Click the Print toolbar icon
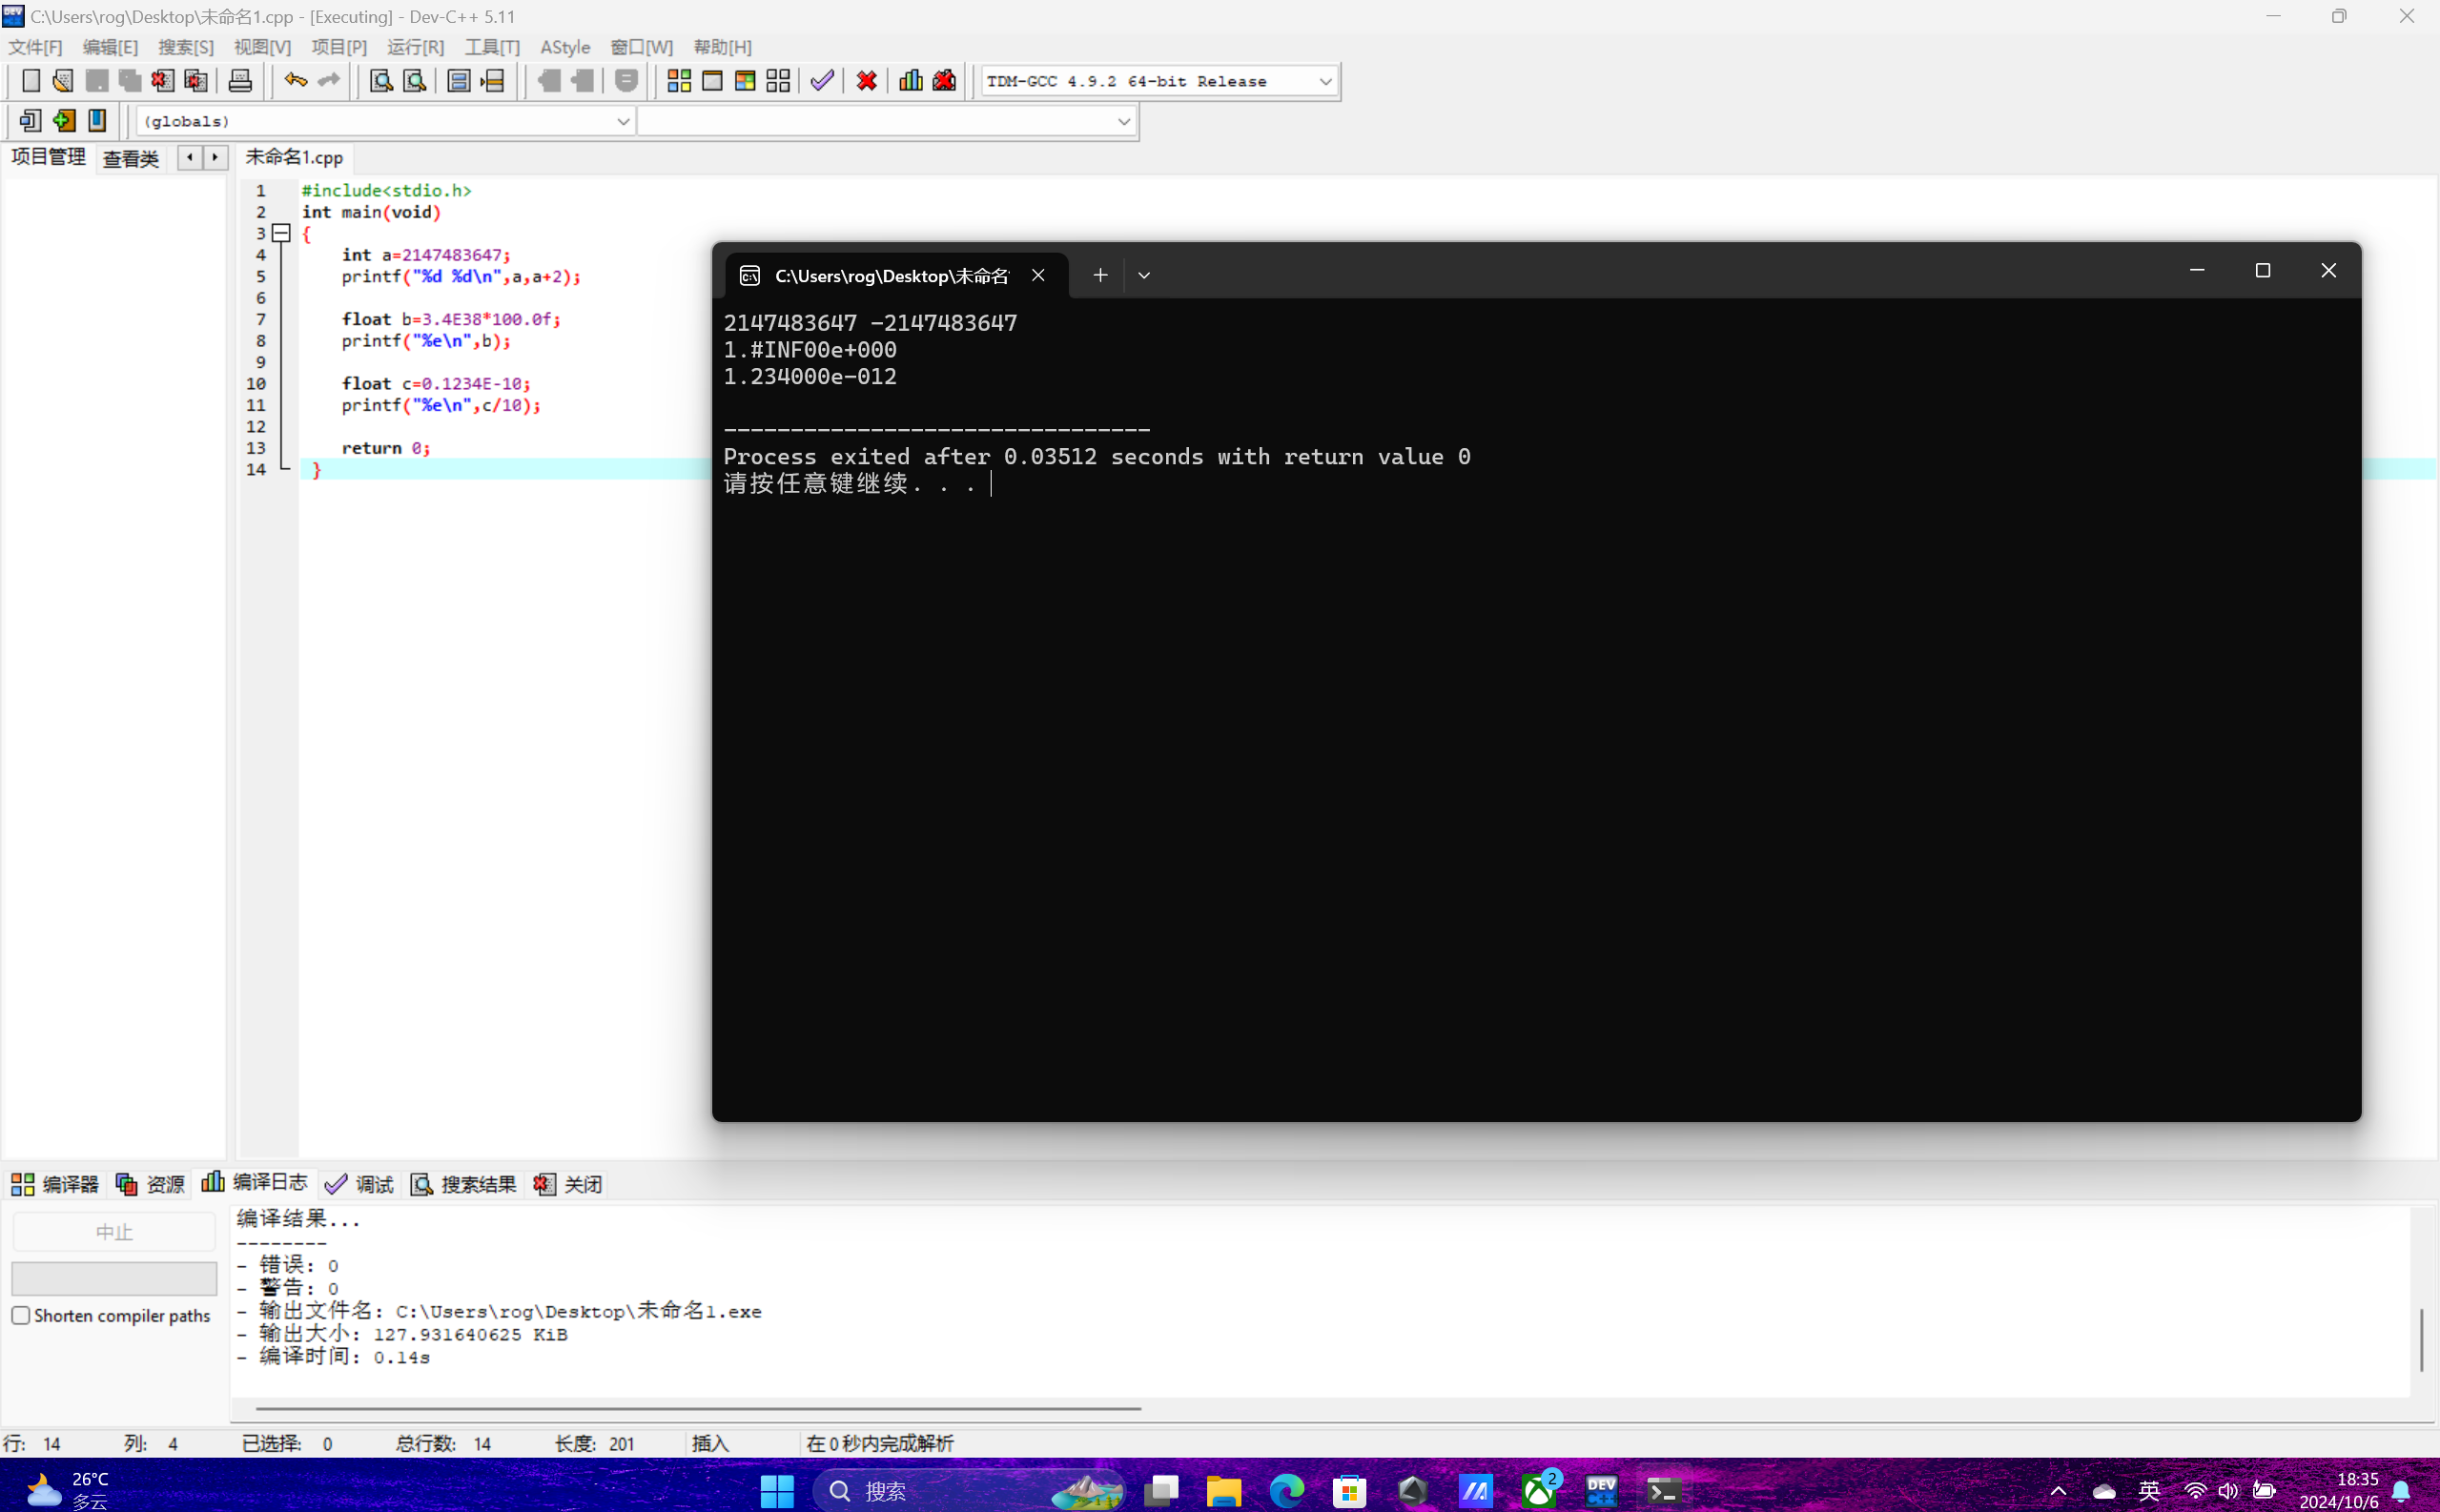2440x1512 pixels. (x=240, y=81)
